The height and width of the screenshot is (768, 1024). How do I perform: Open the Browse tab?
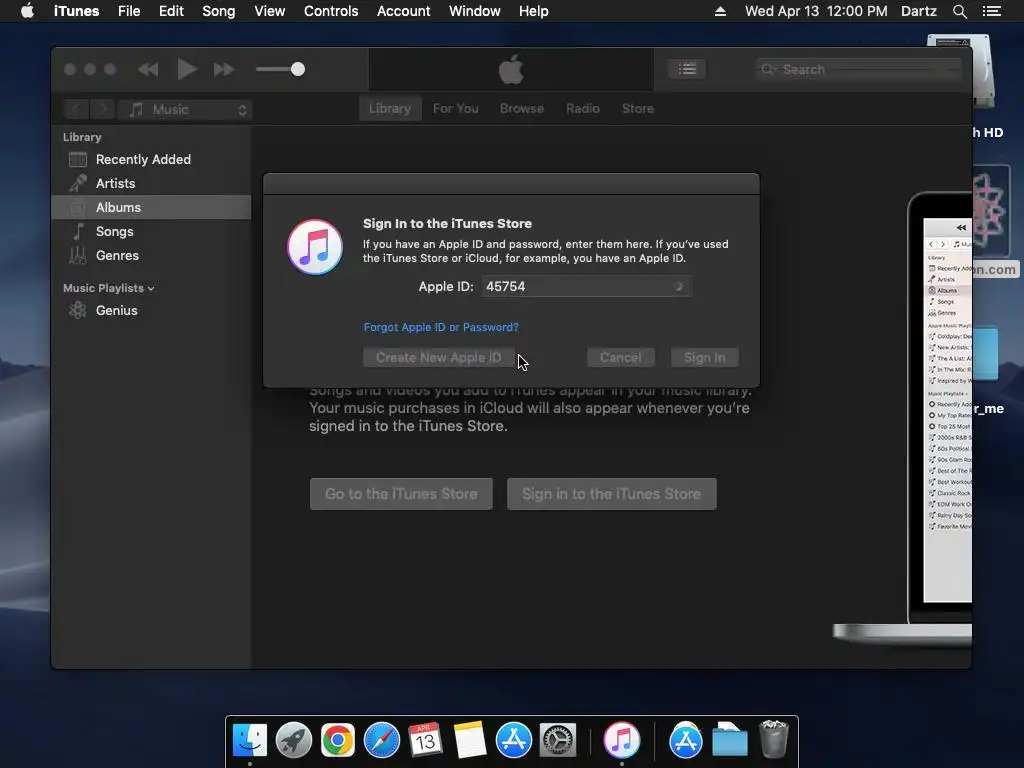pos(522,108)
